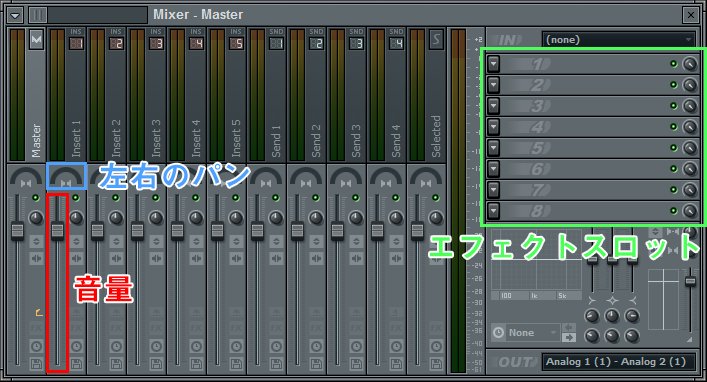Click swap stereo channels icon on Master track
The width and height of the screenshot is (707, 382).
(x=36, y=258)
